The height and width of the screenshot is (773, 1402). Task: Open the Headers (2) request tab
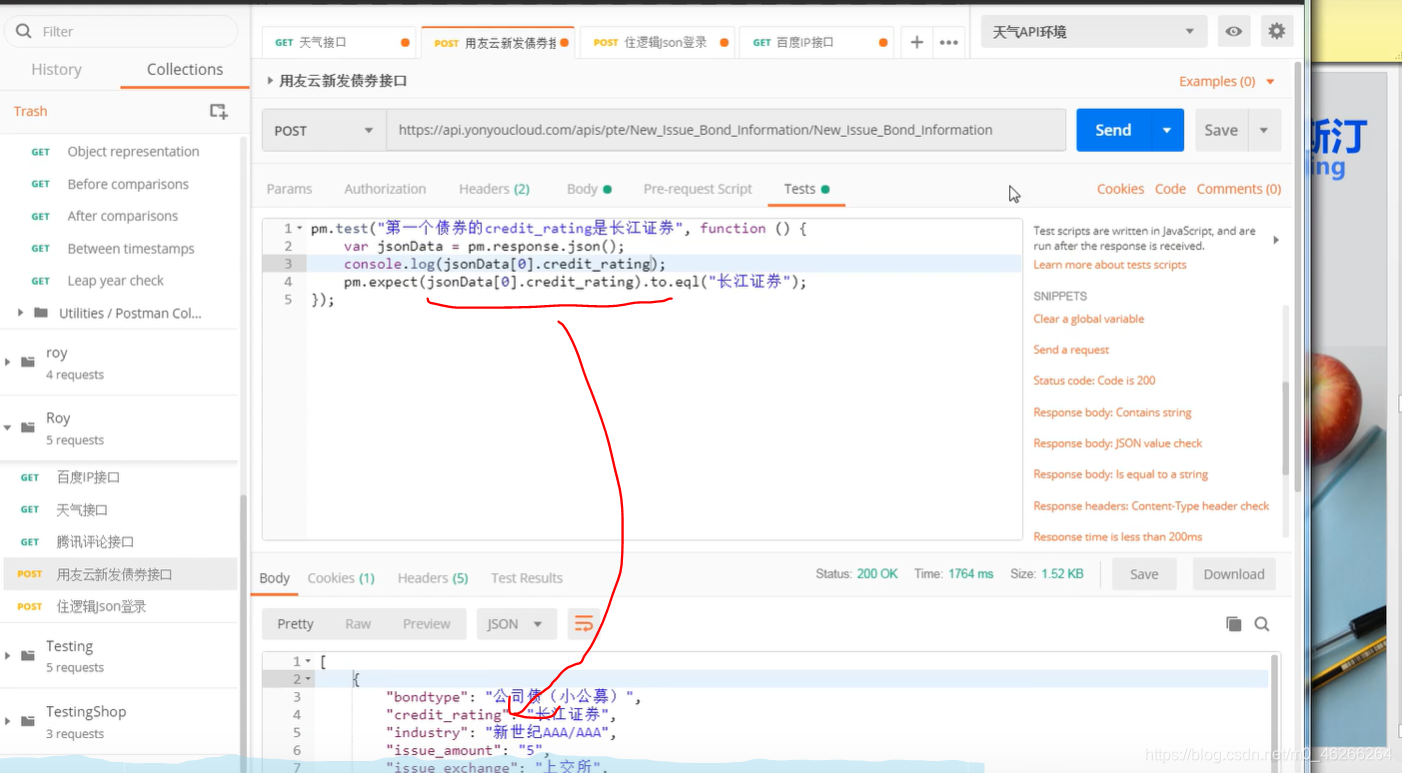point(494,189)
